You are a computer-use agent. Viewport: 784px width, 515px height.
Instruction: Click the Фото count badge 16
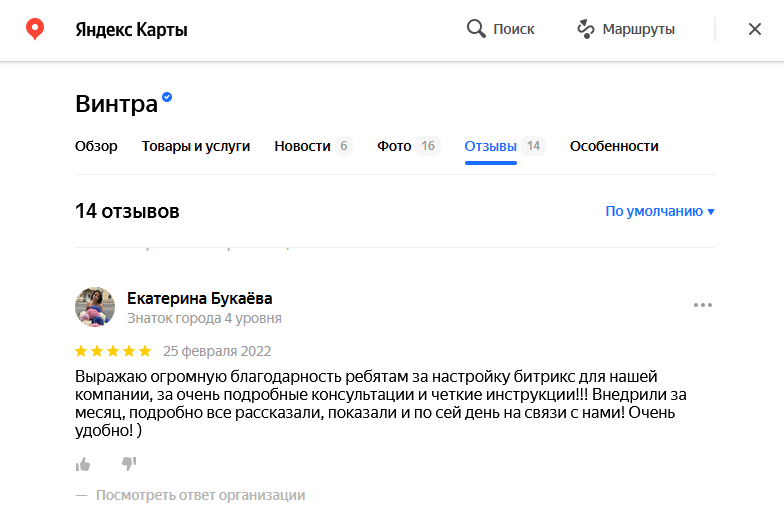pos(428,146)
